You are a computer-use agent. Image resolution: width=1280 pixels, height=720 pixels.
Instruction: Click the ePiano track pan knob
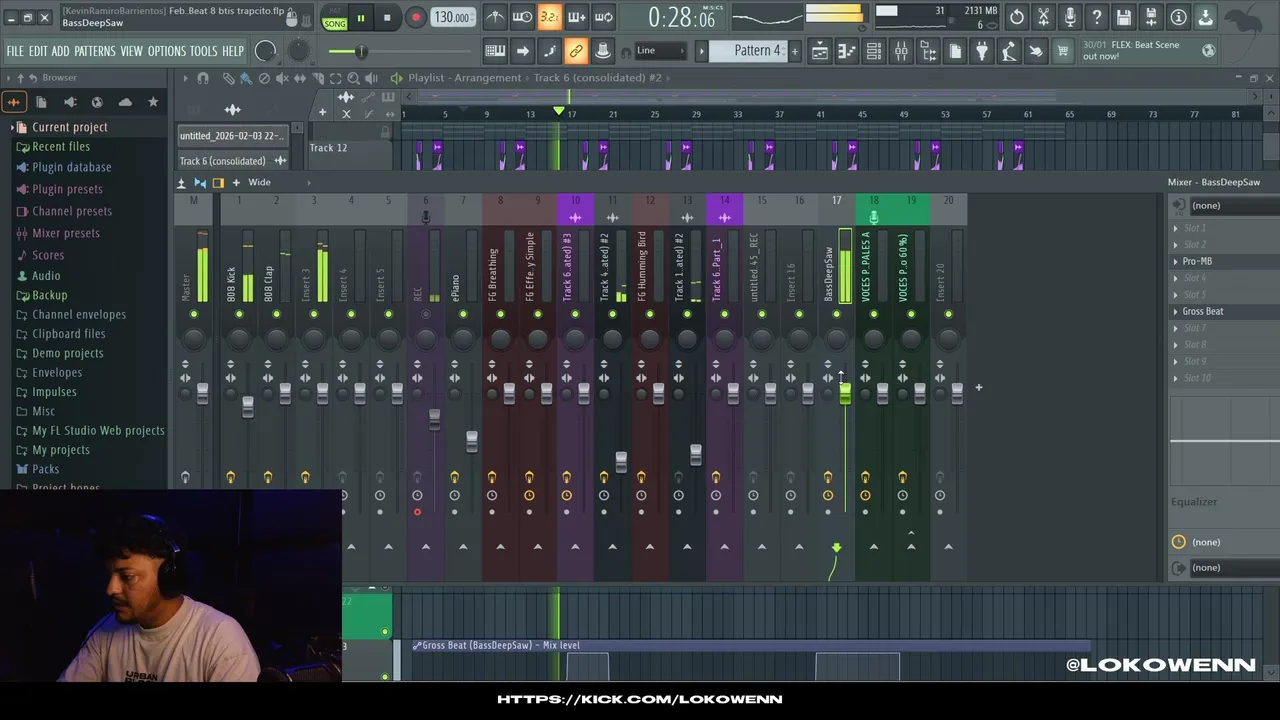tap(463, 339)
